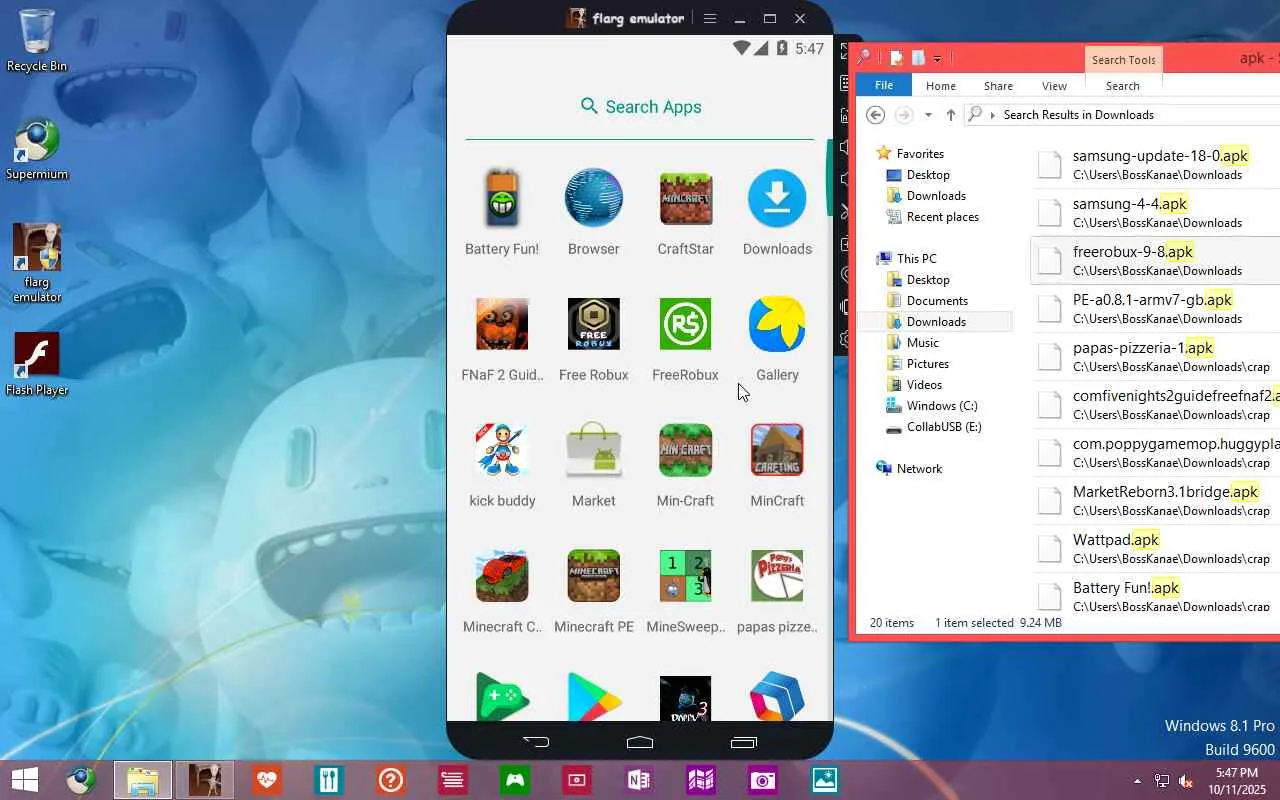The width and height of the screenshot is (1280, 800).
Task: Tap the Android home navigation button
Action: pyautogui.click(x=640, y=742)
